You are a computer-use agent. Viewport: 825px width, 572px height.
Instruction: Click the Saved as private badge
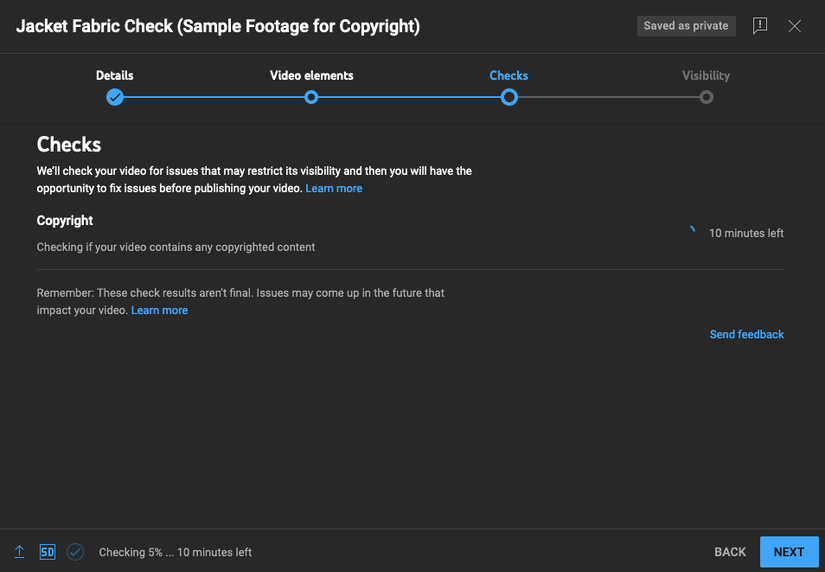(686, 26)
